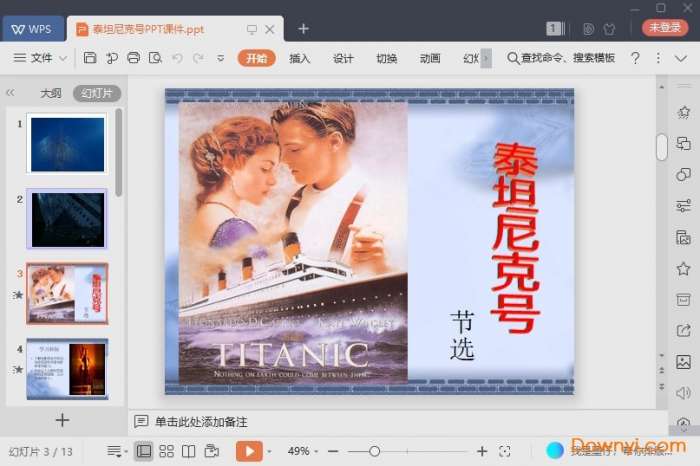
Task: Select the 插入 ribbon tab
Action: [x=300, y=58]
